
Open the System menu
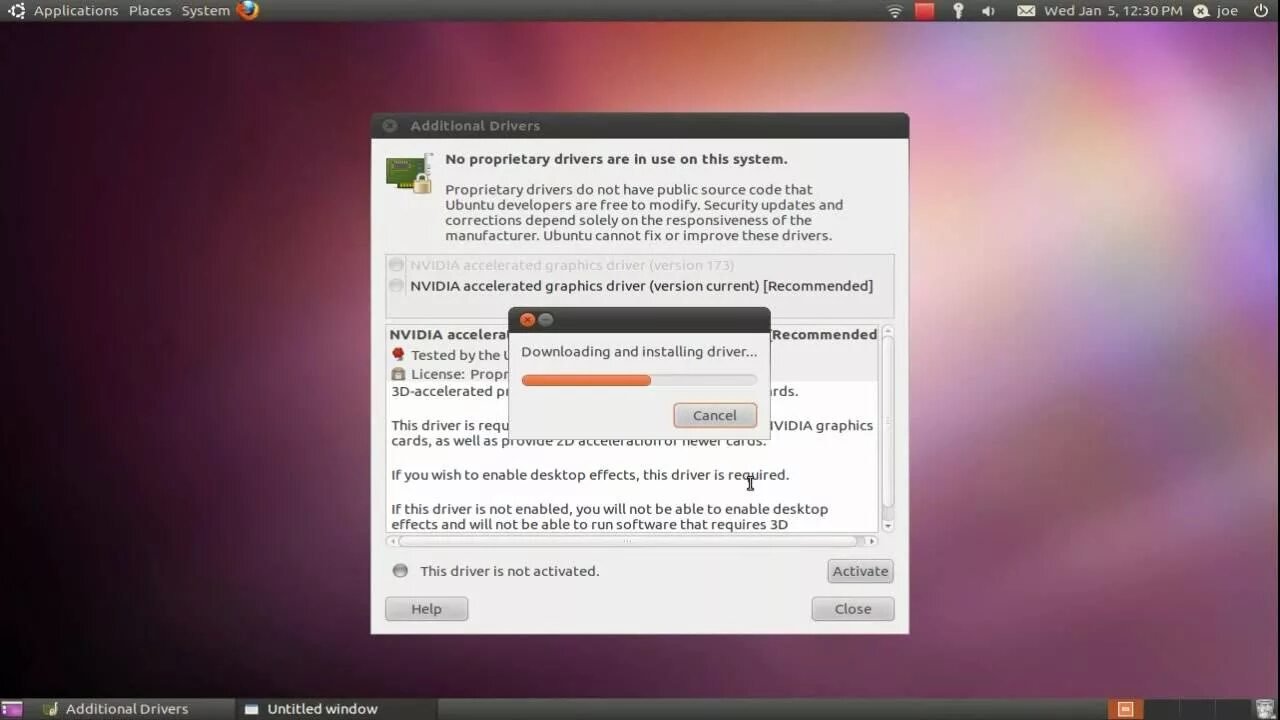(x=205, y=11)
